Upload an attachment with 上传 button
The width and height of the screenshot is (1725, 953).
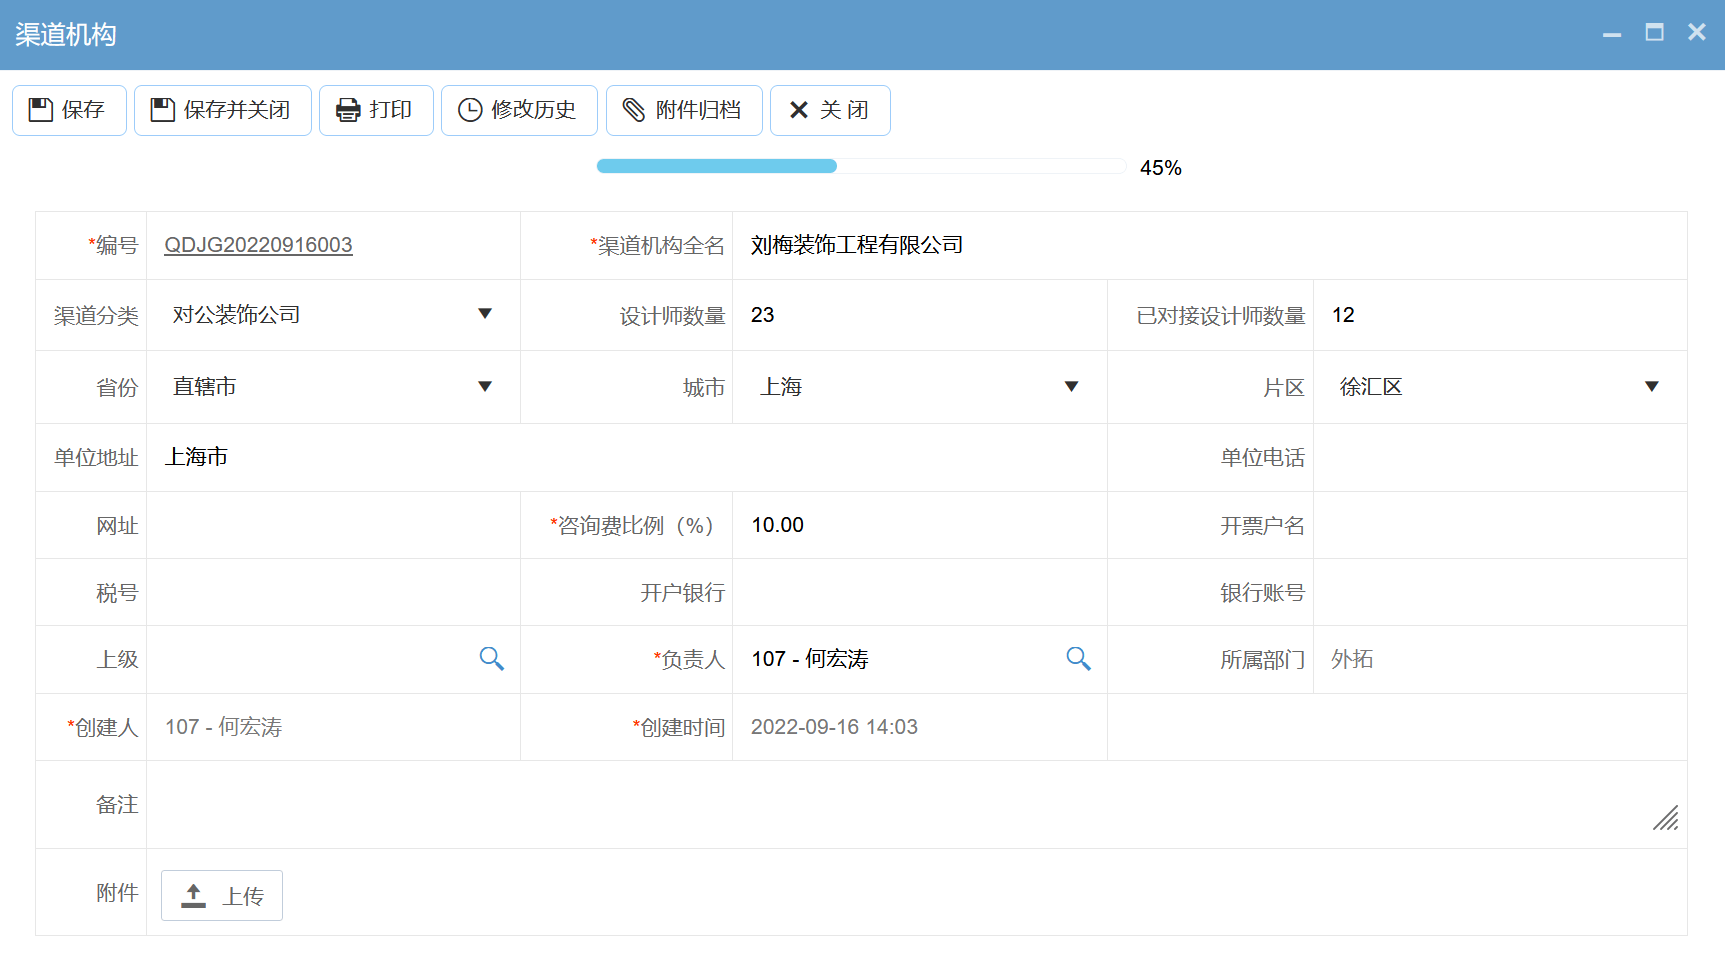(222, 895)
